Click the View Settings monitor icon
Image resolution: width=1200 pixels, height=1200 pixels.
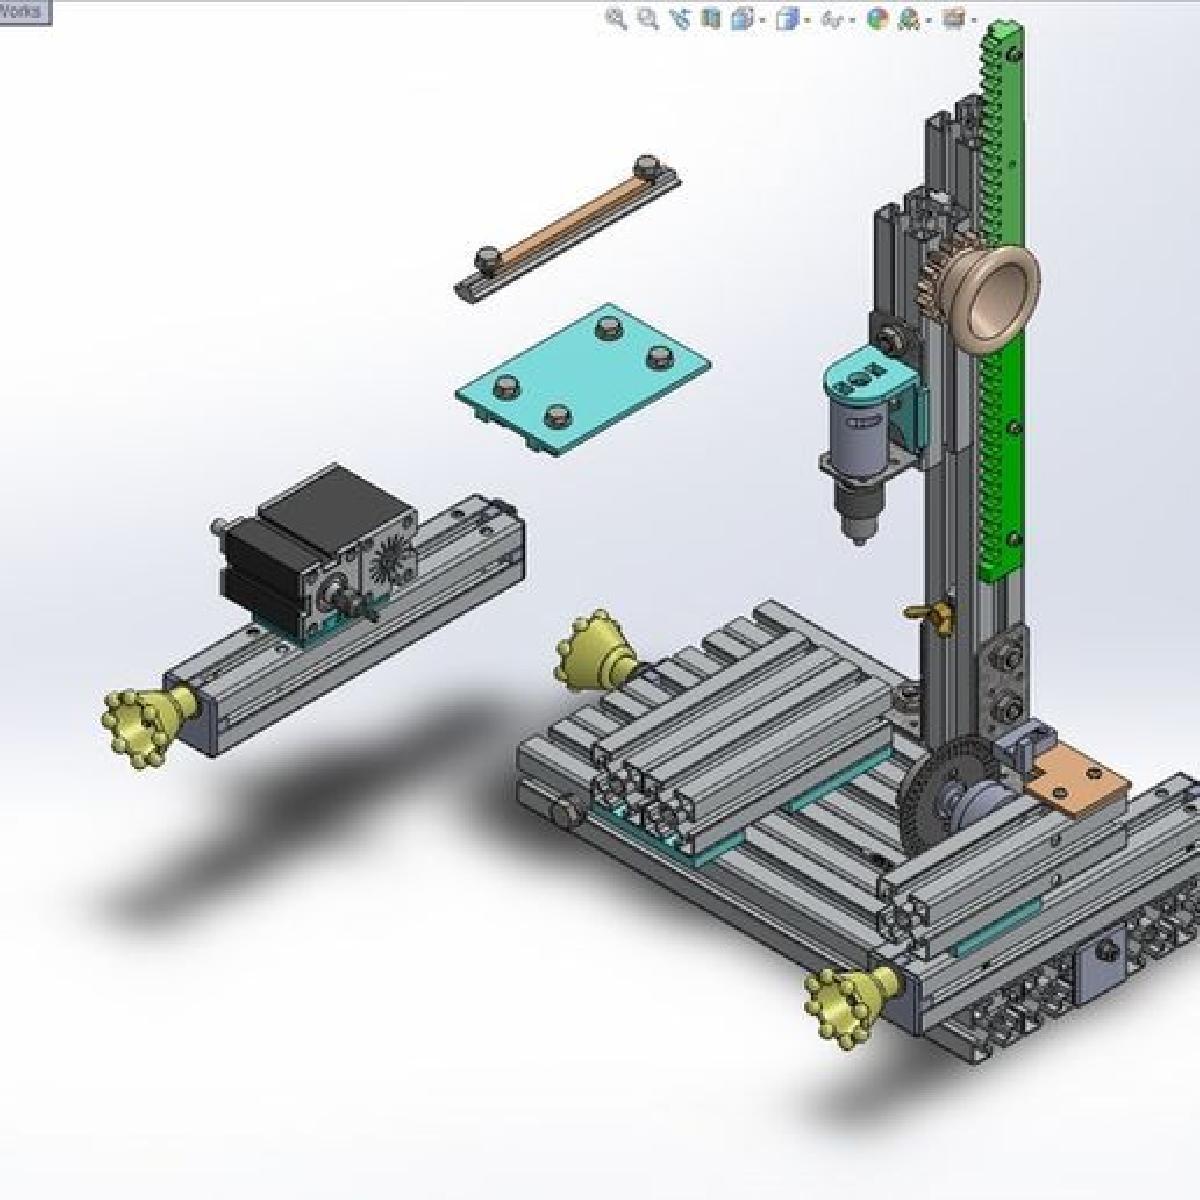point(954,18)
